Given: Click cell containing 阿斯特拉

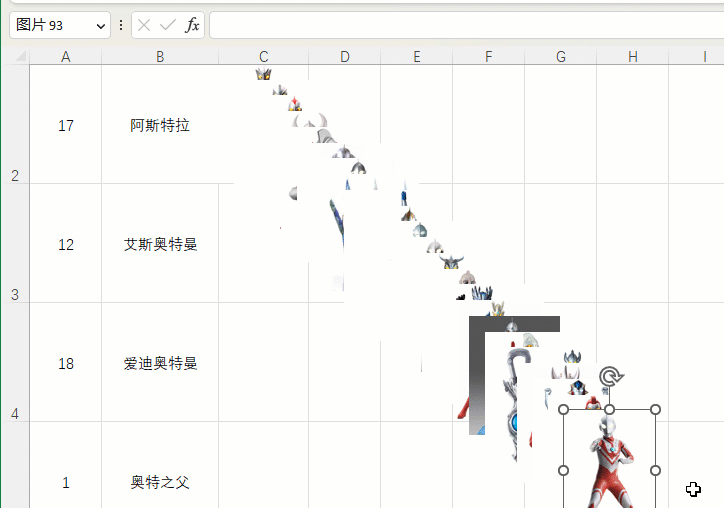Looking at the screenshot, I should pos(160,125).
